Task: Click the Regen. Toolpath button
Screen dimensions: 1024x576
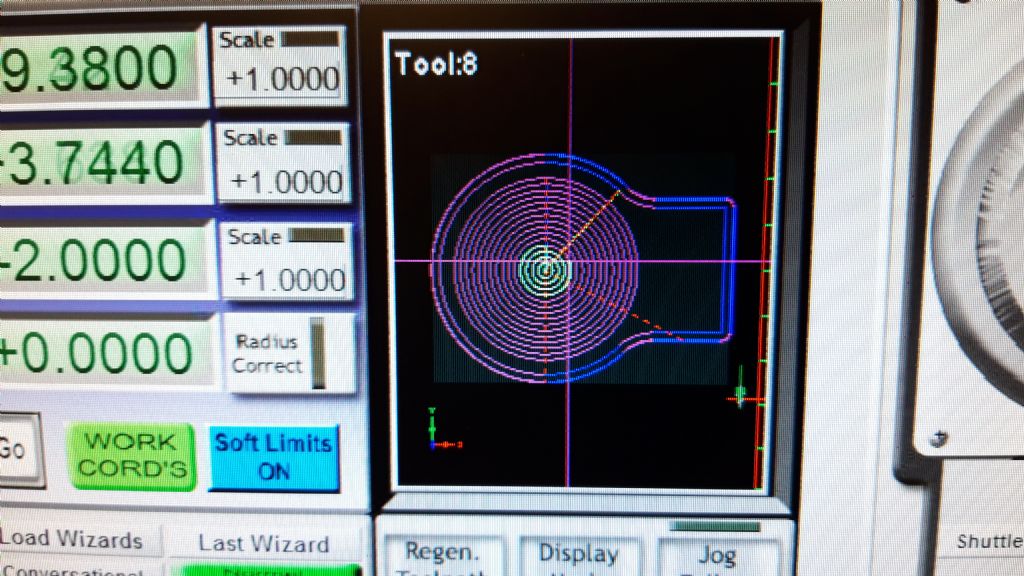Action: coord(445,556)
